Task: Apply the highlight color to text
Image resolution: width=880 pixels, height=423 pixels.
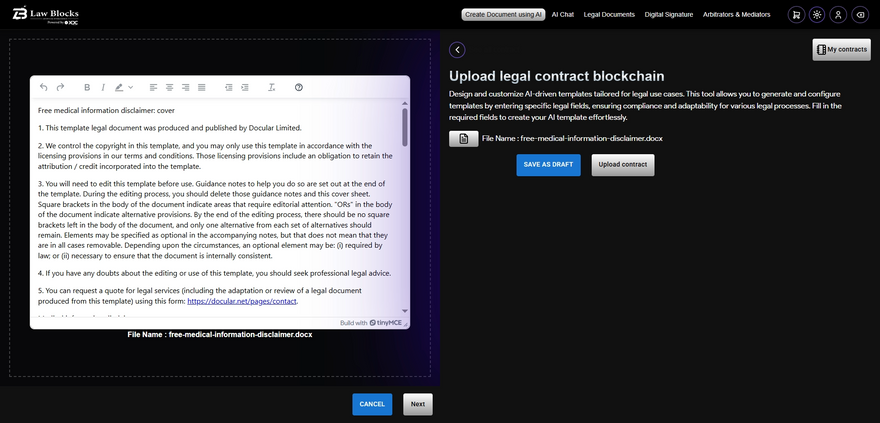Action: (x=118, y=88)
